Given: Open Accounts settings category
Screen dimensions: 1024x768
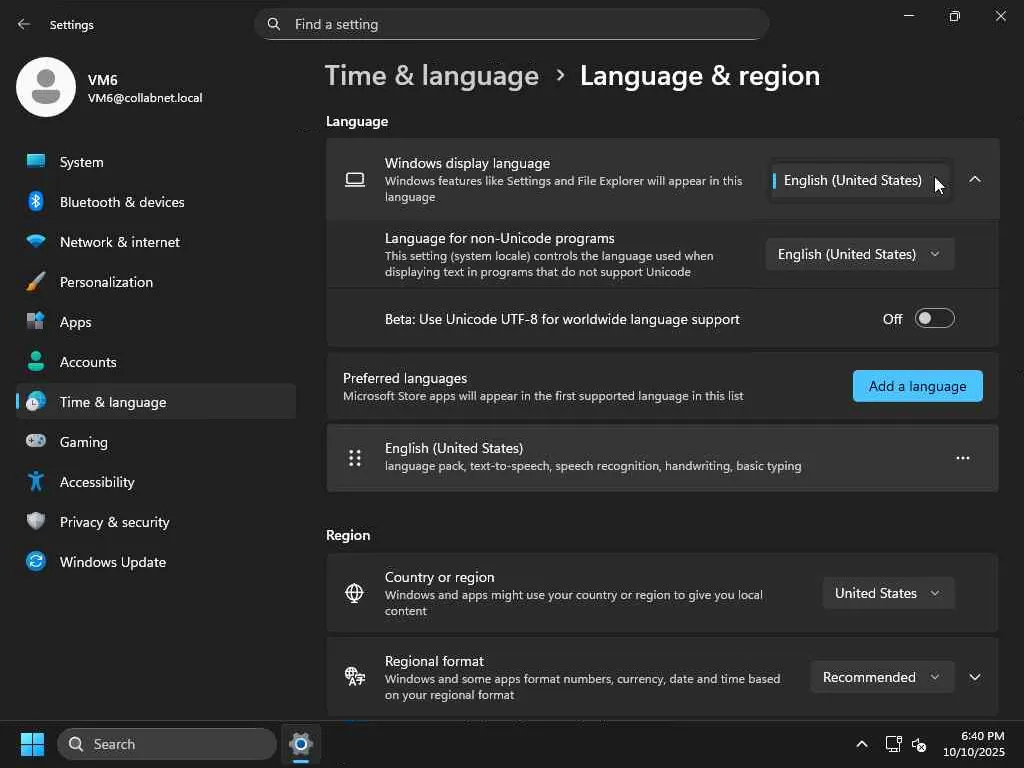Looking at the screenshot, I should pos(88,362).
